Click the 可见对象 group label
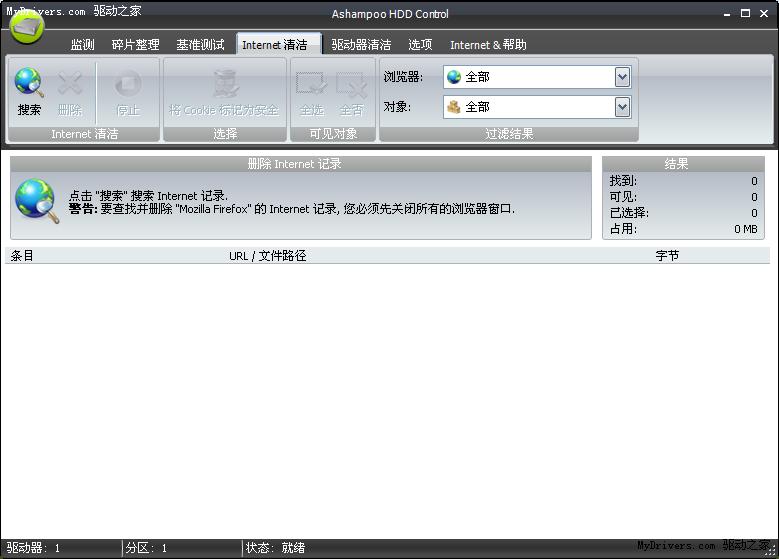The height and width of the screenshot is (559, 779). coord(333,134)
